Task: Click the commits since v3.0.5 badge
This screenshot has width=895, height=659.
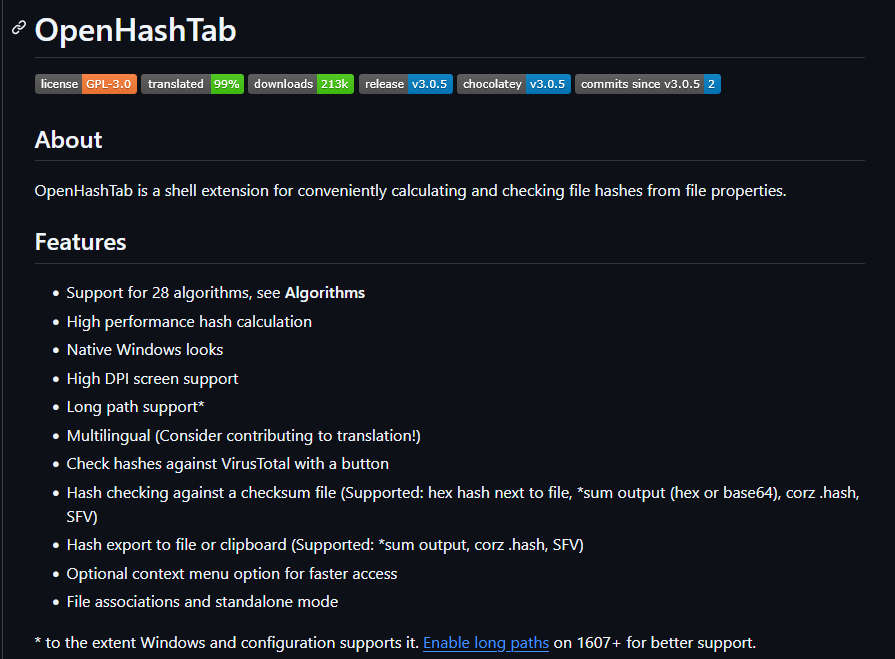Action: pos(648,84)
